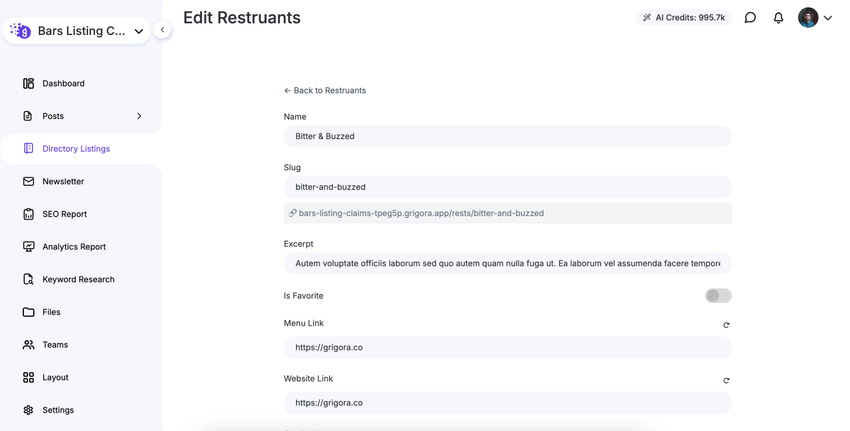The image size is (850, 431).
Task: Go back to Restruants list
Action: click(x=325, y=91)
